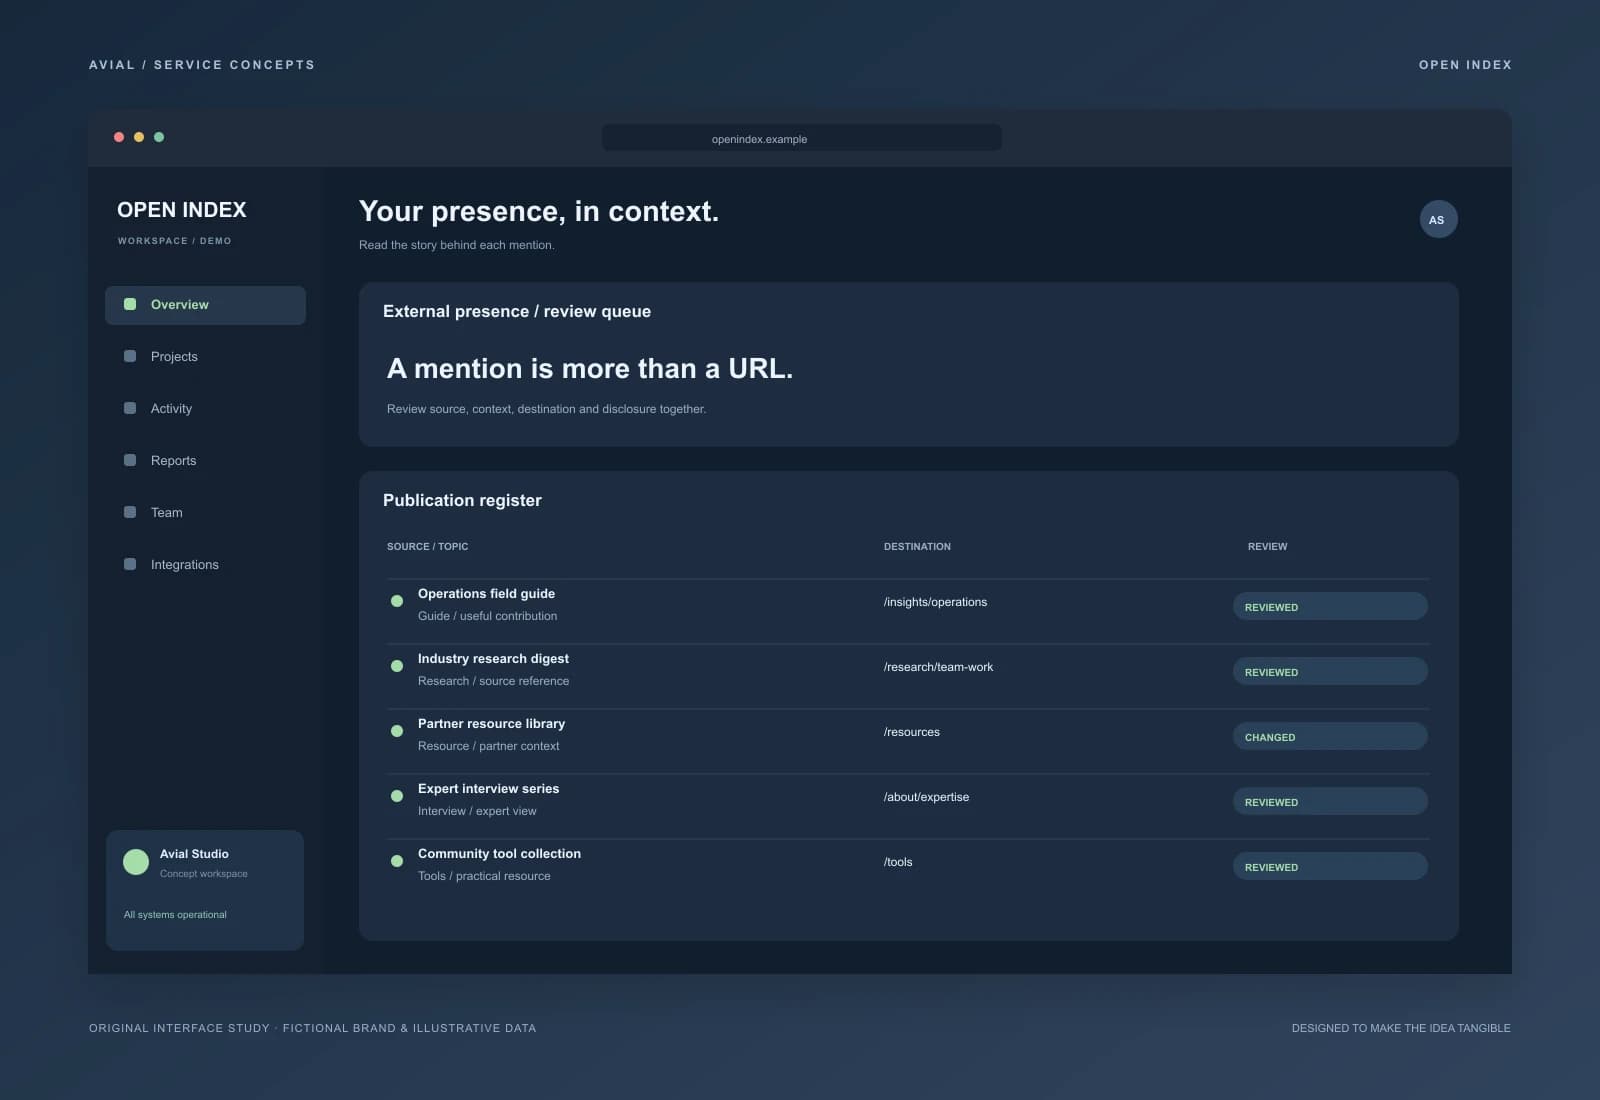Click the square icon beside Reports
1600x1100 pixels.
coord(130,460)
